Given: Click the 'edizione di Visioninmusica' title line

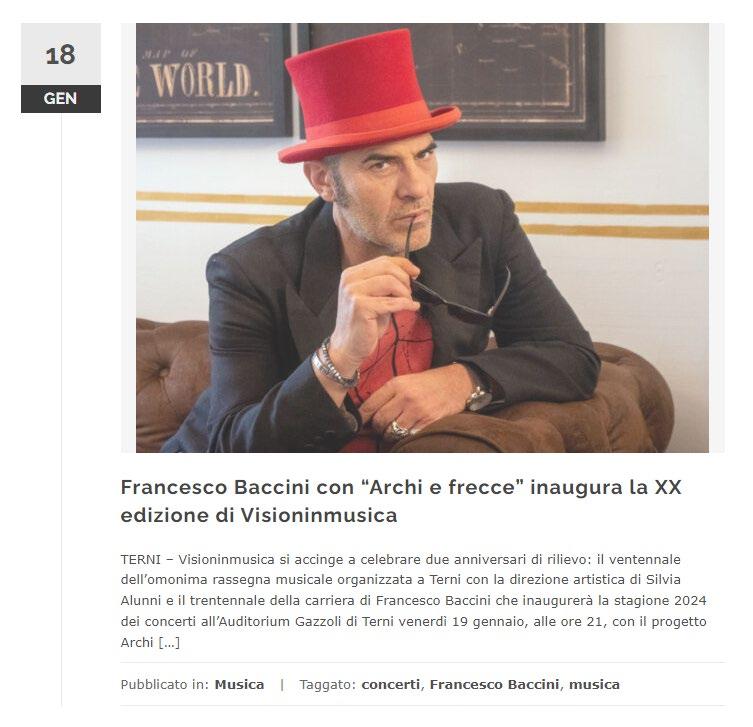Looking at the screenshot, I should tap(259, 515).
